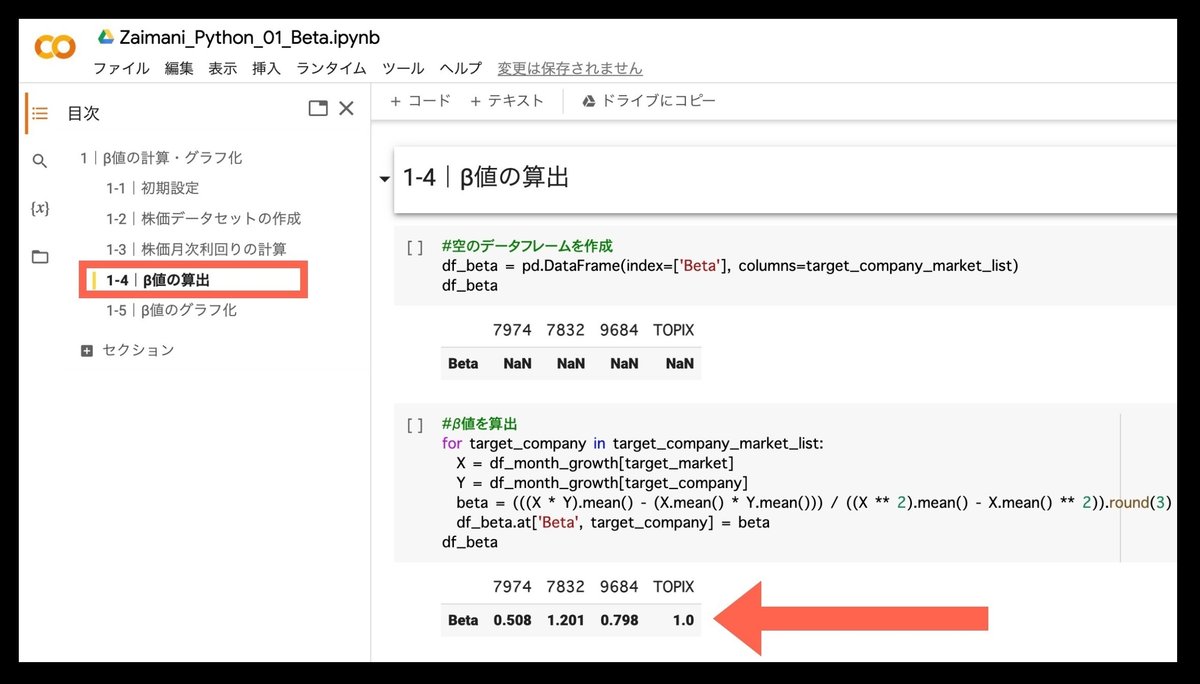Collapse the 1-4 | β値の算出 section heading
1200x684 pixels.
384,178
